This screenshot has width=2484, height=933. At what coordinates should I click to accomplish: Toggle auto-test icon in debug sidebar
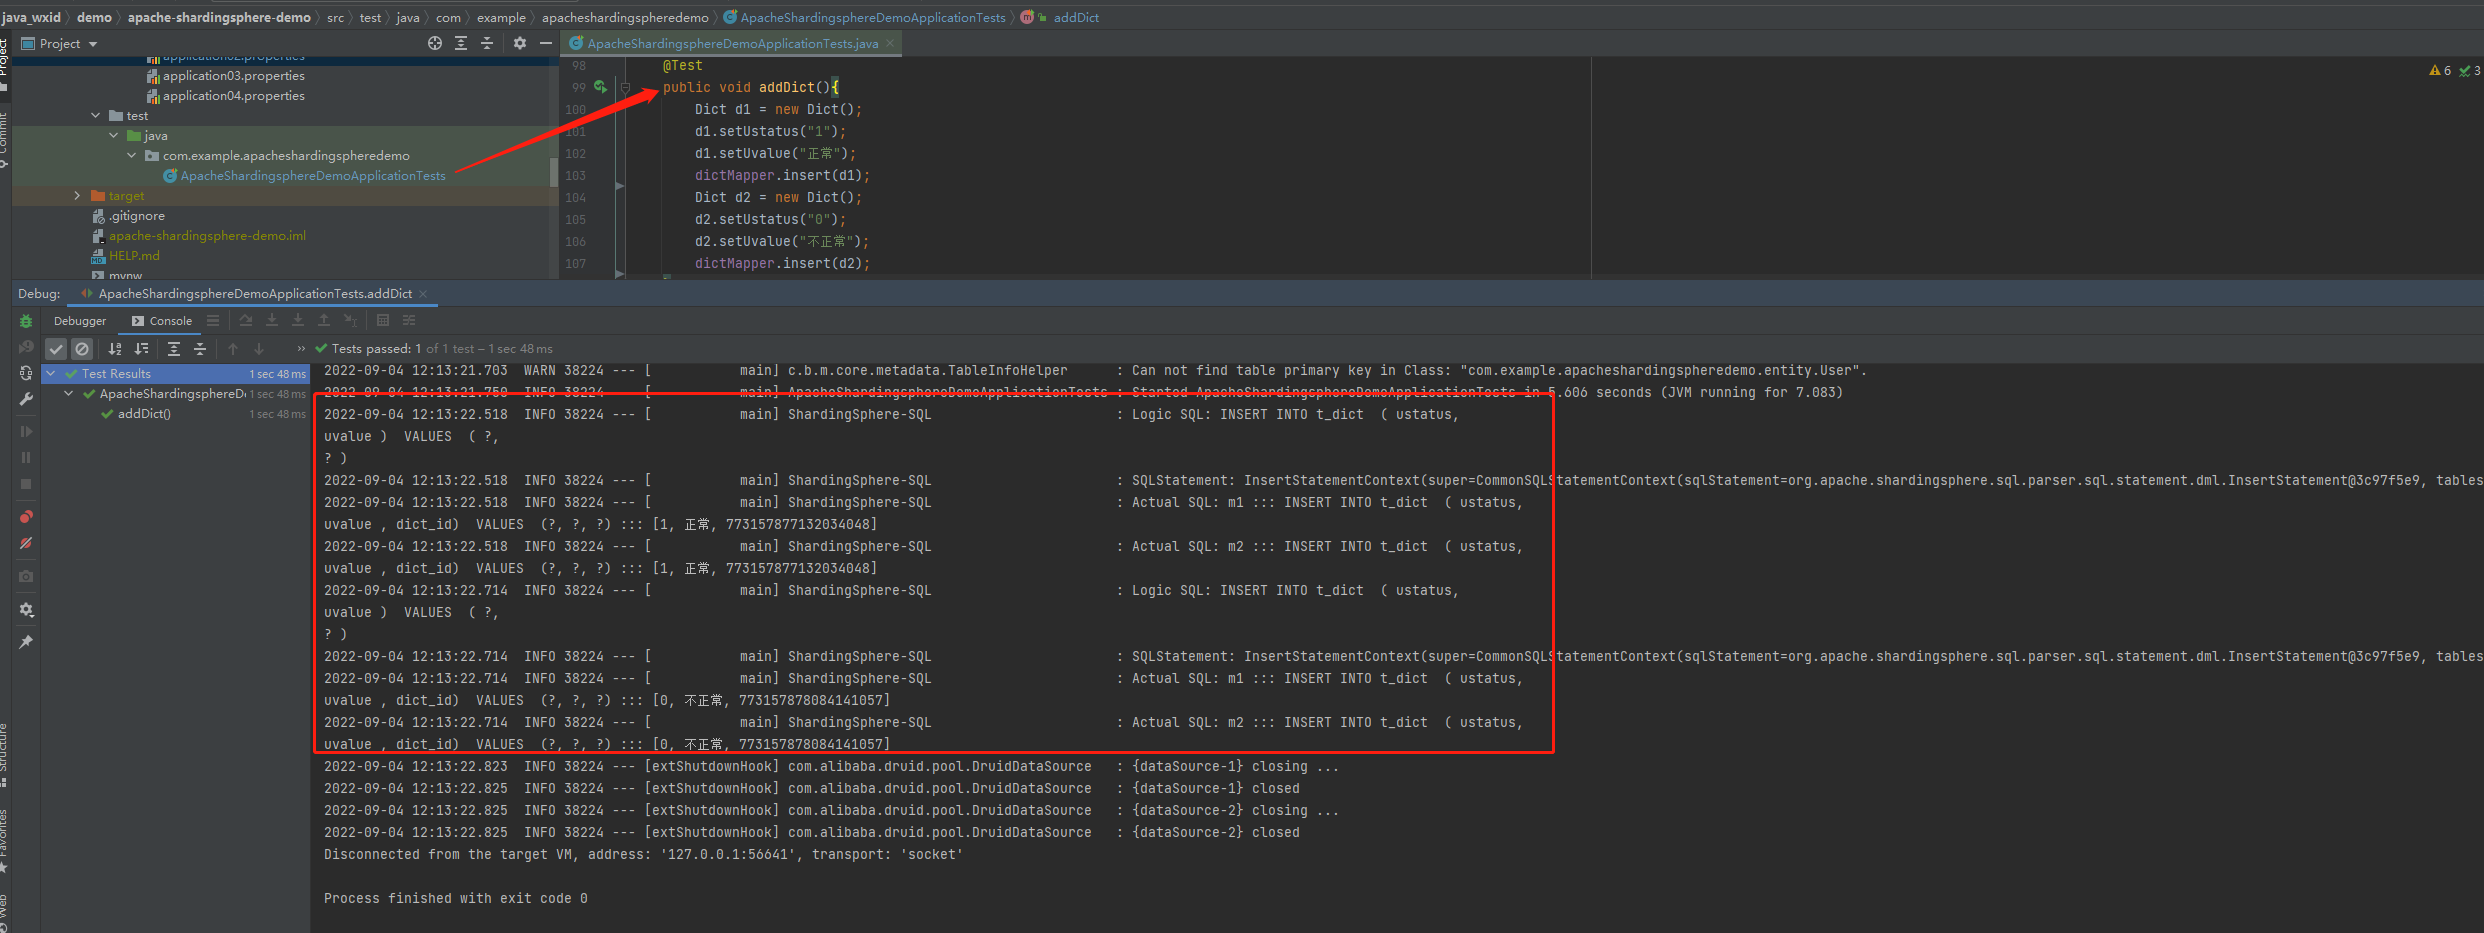26,373
